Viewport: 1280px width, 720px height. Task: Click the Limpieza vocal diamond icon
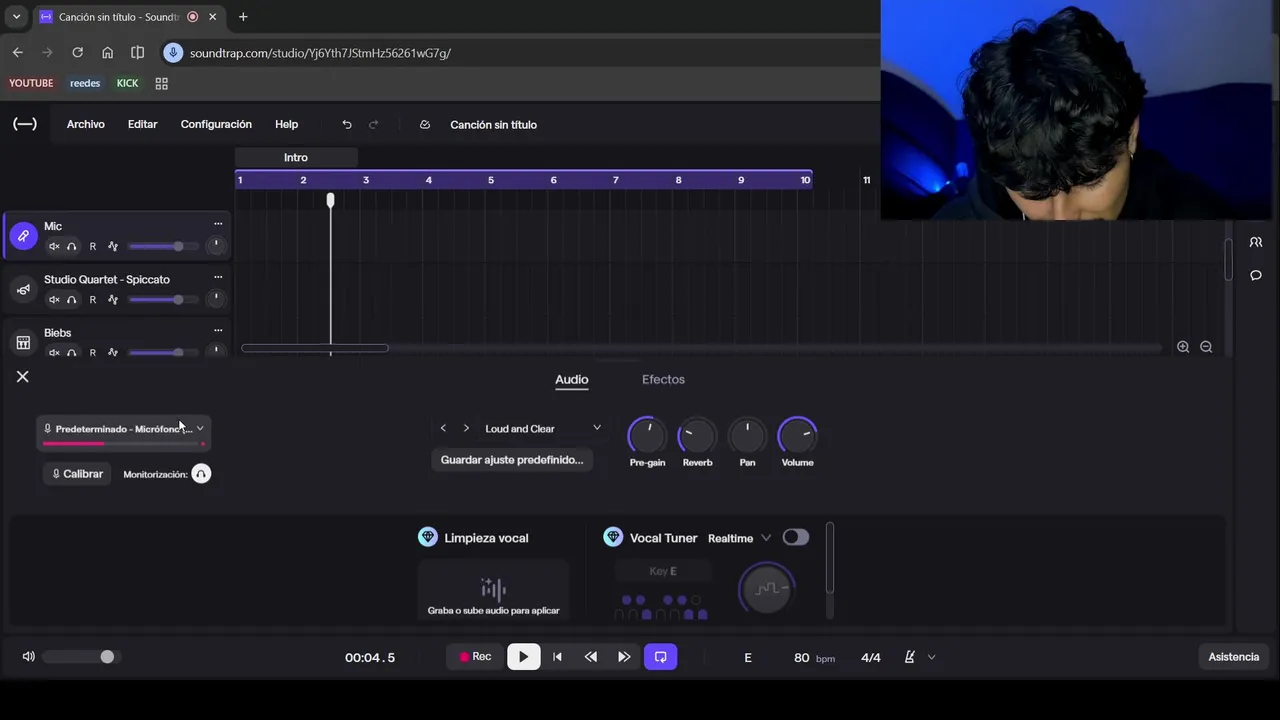click(x=428, y=537)
